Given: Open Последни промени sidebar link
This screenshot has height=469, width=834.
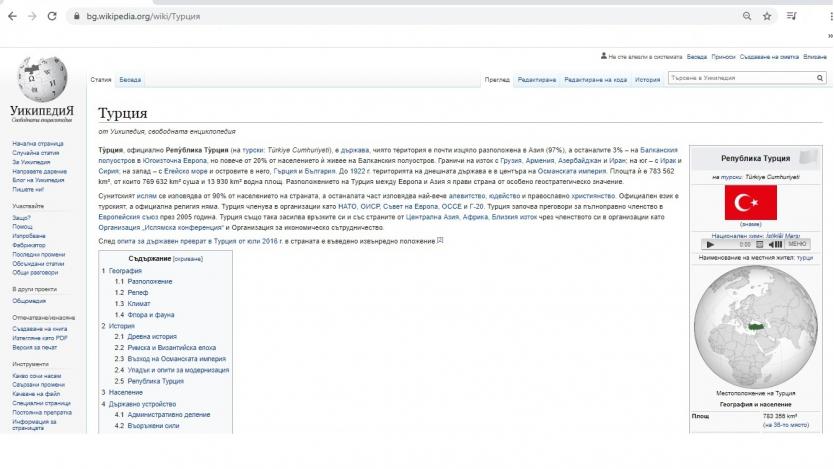Looking at the screenshot, I should (x=38, y=254).
